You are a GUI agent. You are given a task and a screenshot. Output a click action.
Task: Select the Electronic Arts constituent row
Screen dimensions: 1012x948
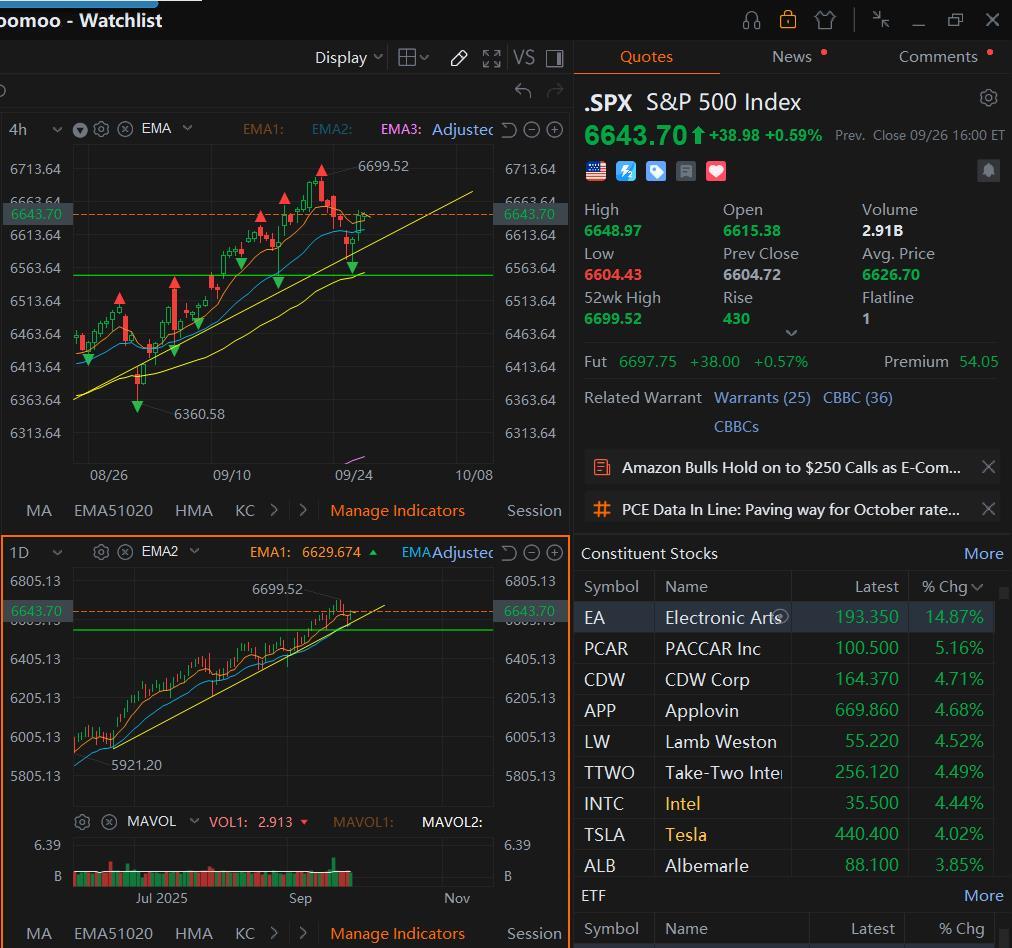pos(784,617)
